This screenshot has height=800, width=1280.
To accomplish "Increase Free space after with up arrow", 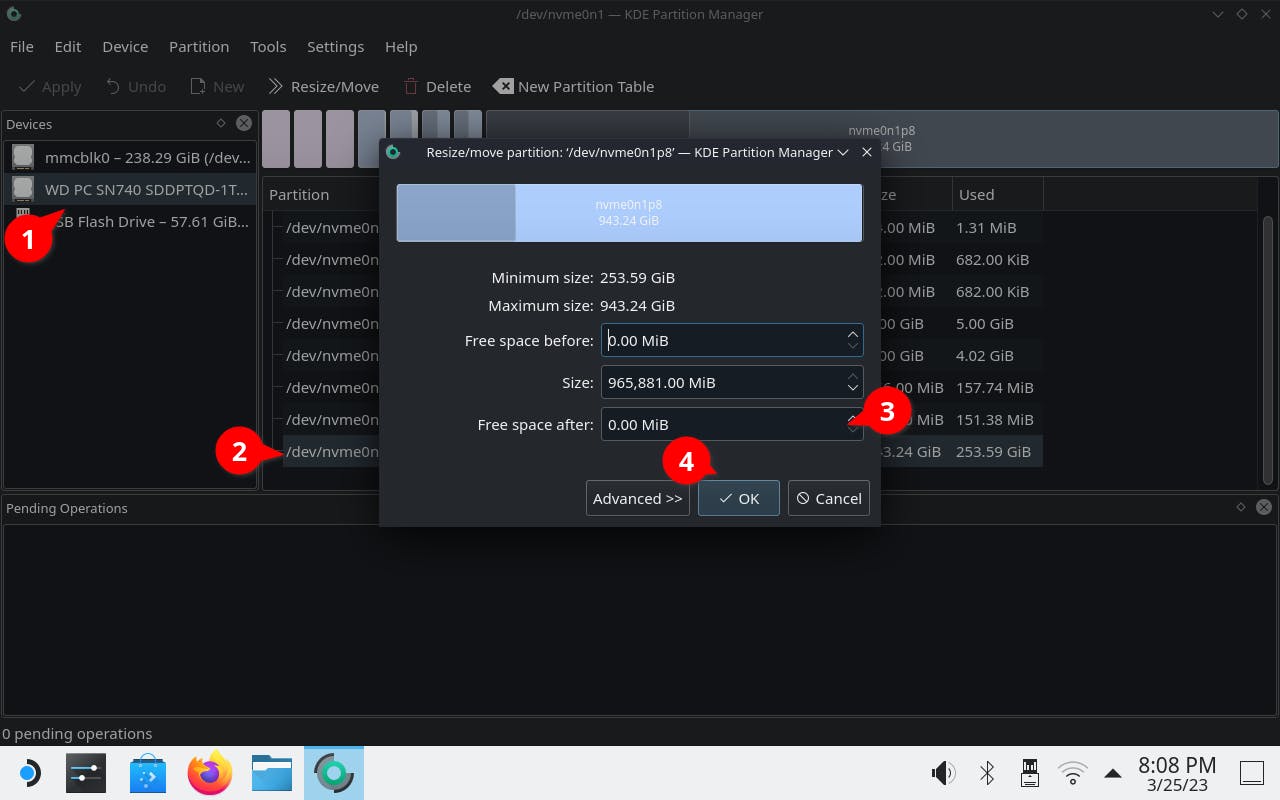I will point(852,417).
